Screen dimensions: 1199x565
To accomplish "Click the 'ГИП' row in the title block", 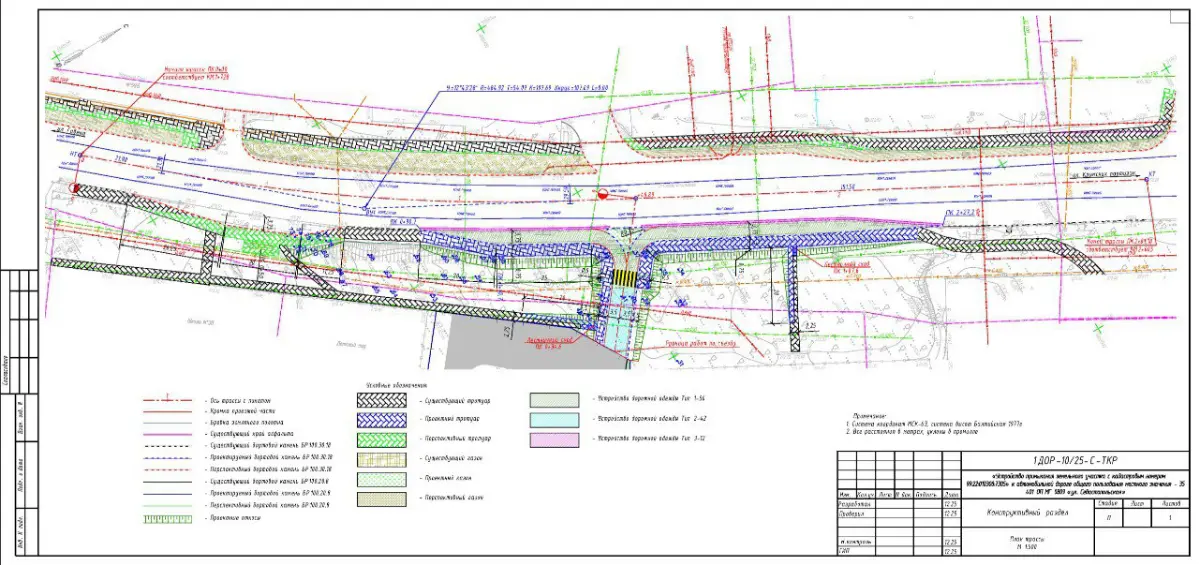I will click(899, 550).
